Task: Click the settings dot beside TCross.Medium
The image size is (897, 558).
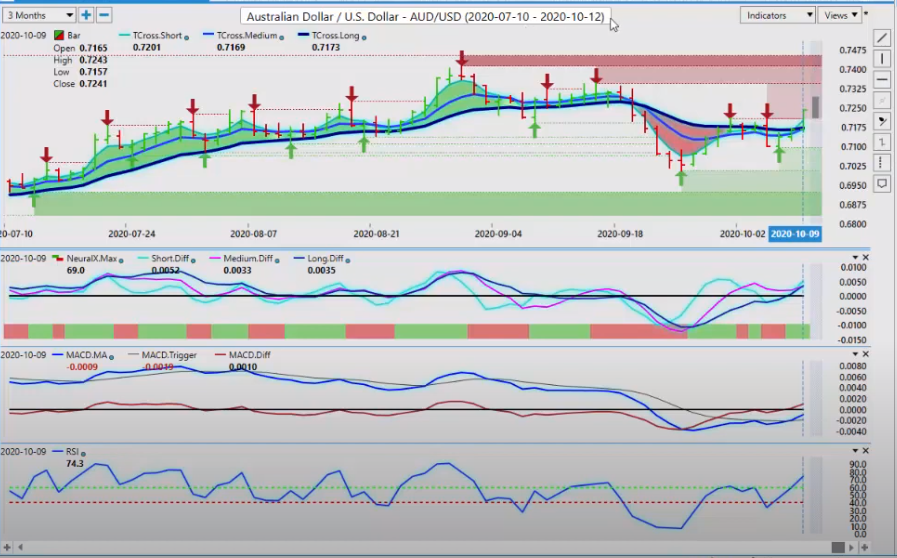Action: (281, 37)
